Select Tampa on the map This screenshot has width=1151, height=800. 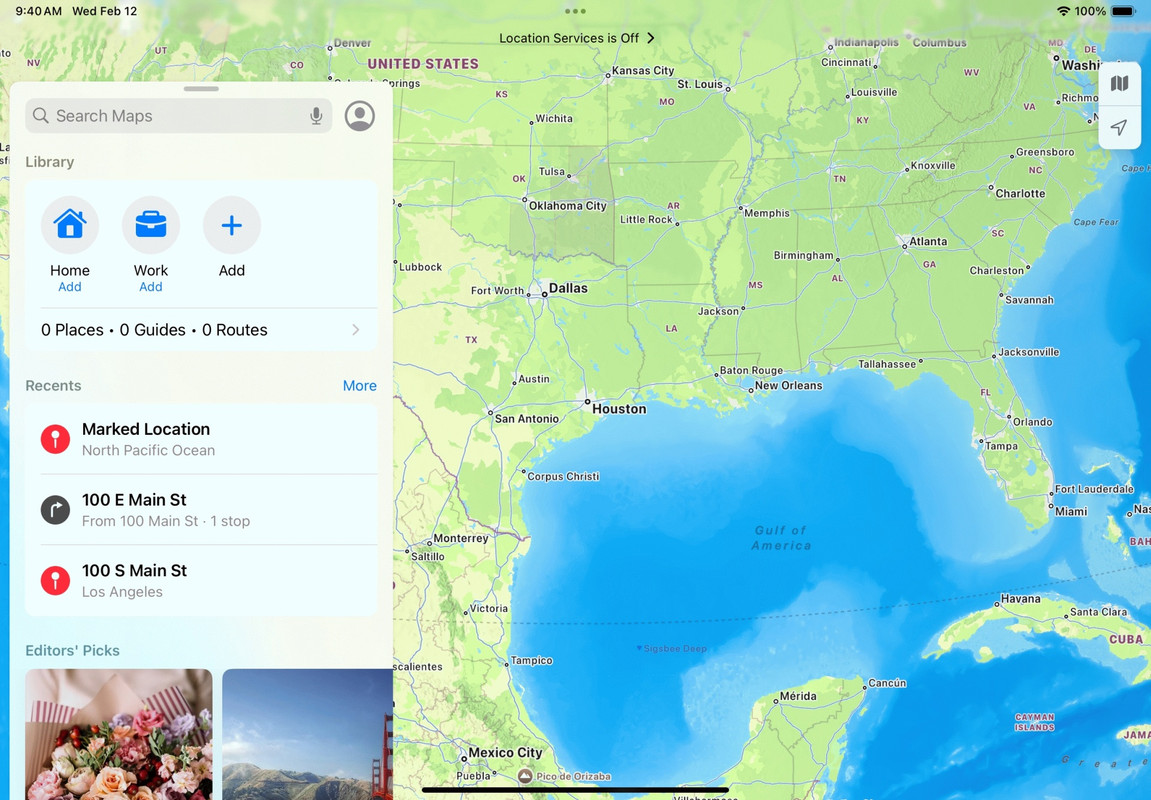click(1001, 446)
